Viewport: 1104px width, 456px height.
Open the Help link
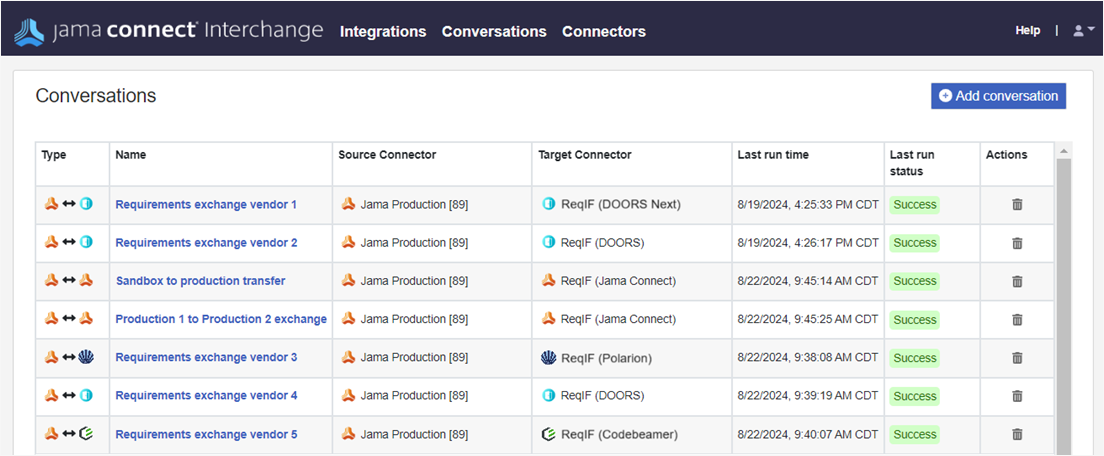tap(1027, 31)
